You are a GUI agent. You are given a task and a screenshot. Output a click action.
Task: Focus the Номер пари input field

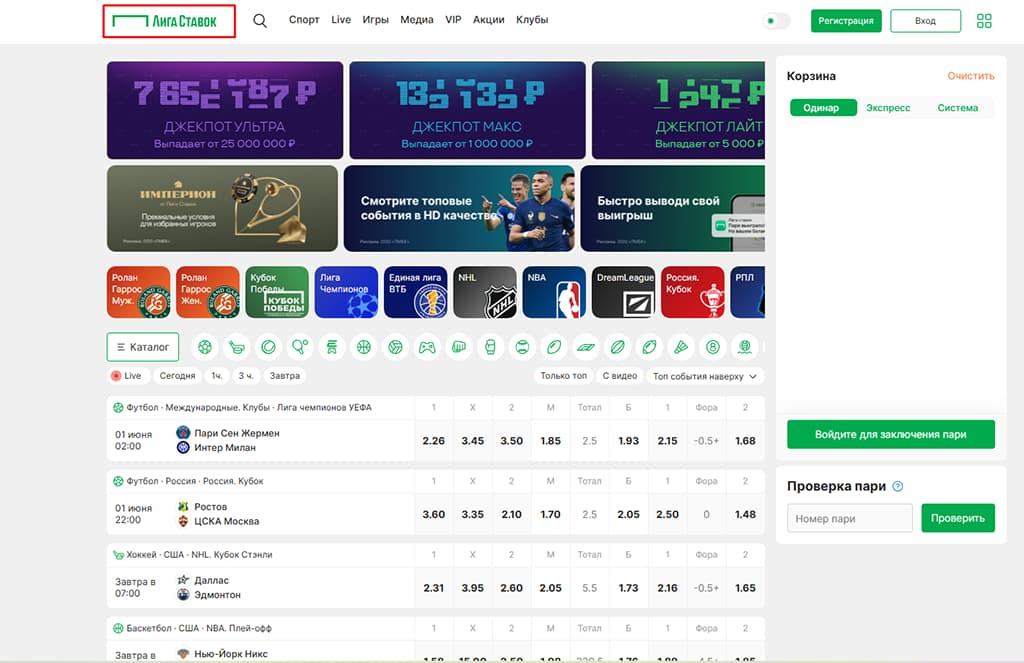click(x=850, y=518)
